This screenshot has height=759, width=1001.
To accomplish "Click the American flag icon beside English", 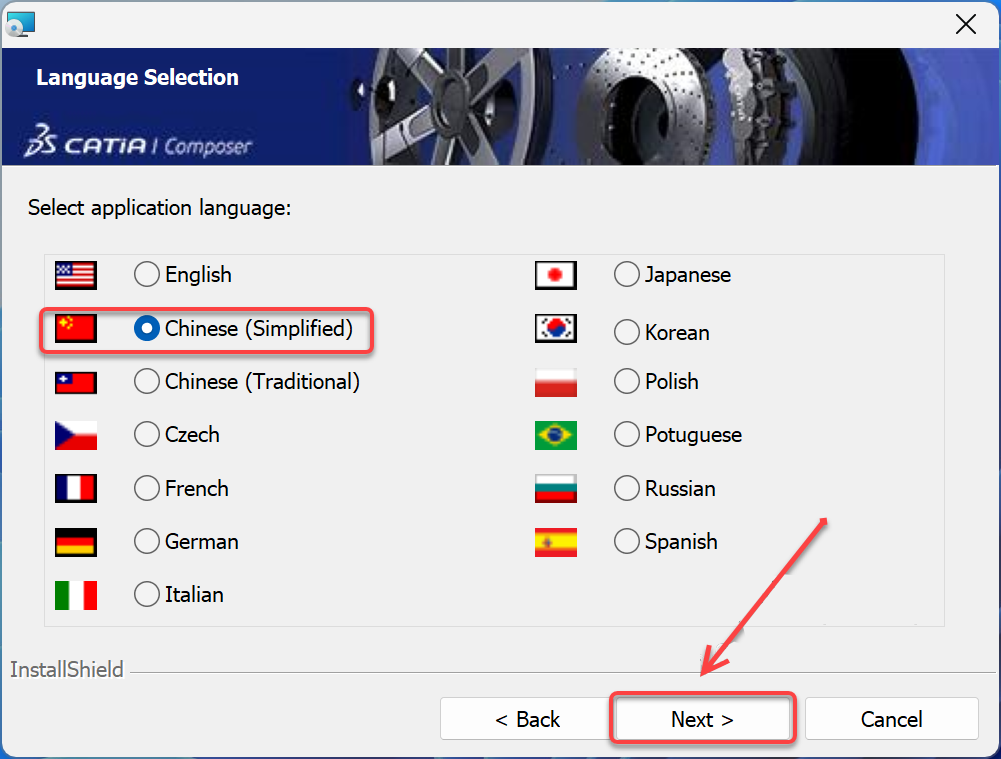I will point(74,275).
